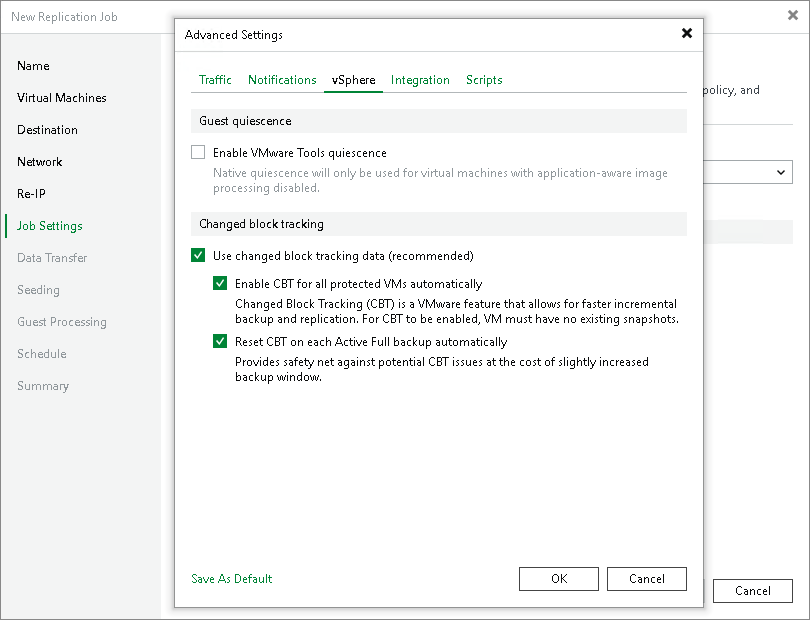810x620 pixels.
Task: Click the Summary wizard step
Action: (43, 386)
